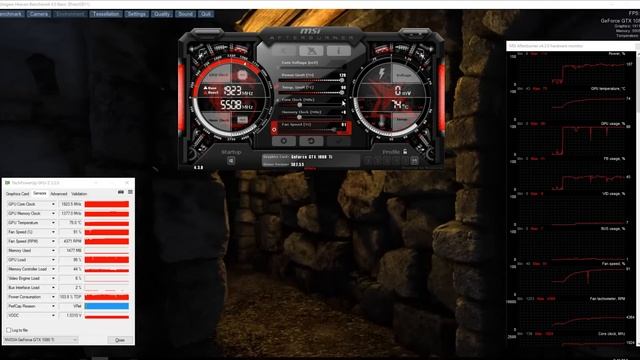Open the Quality menu in Heaven Benchmark
640x360 pixels.
(x=162, y=14)
